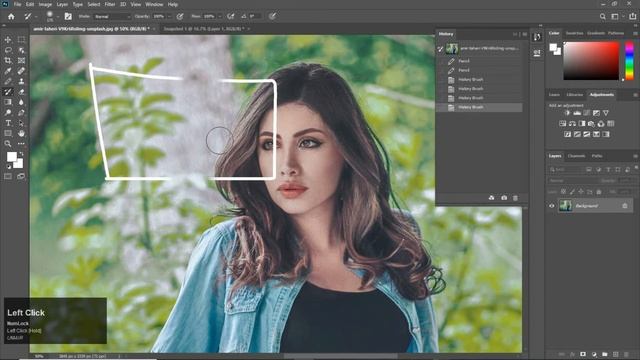Create new snapshot with camera icon
The image size is (640, 360).
[504, 198]
